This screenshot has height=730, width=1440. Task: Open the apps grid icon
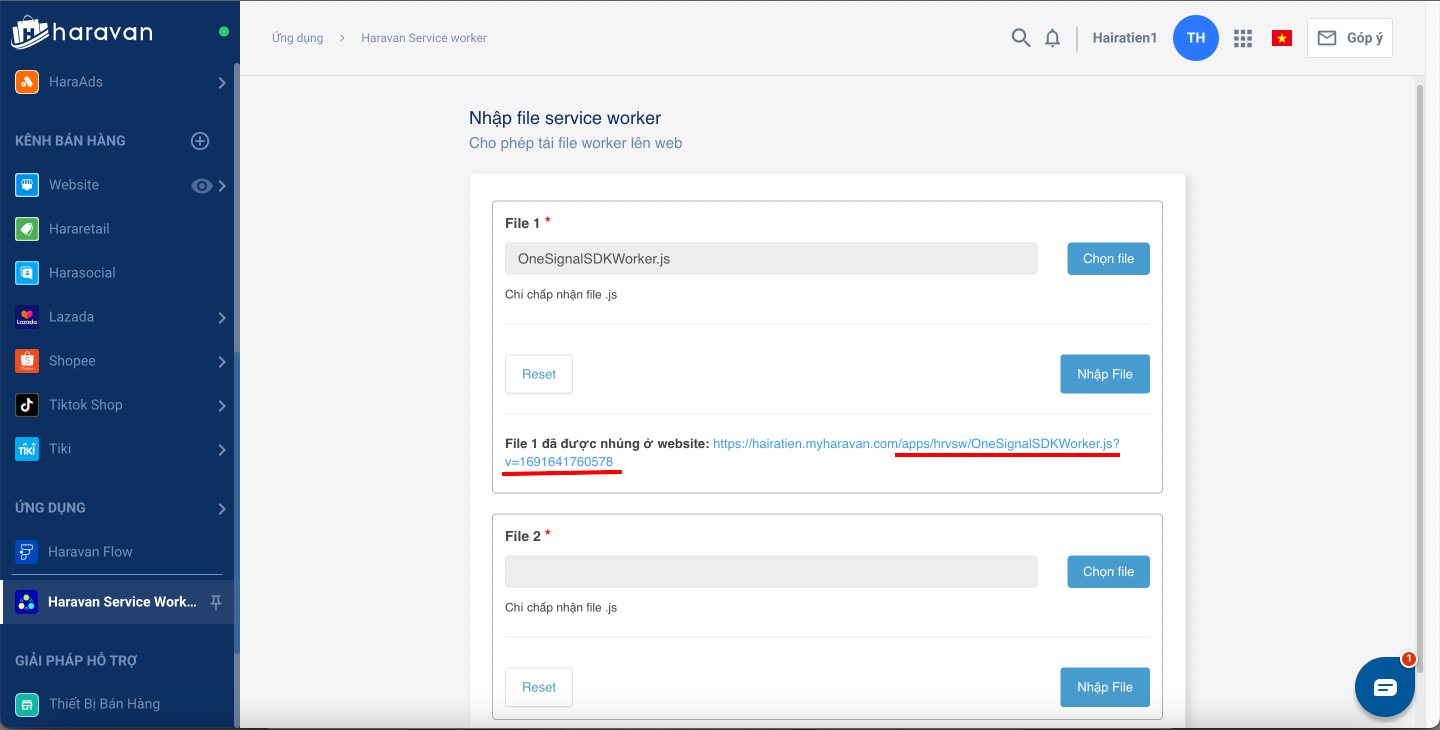(x=1243, y=38)
